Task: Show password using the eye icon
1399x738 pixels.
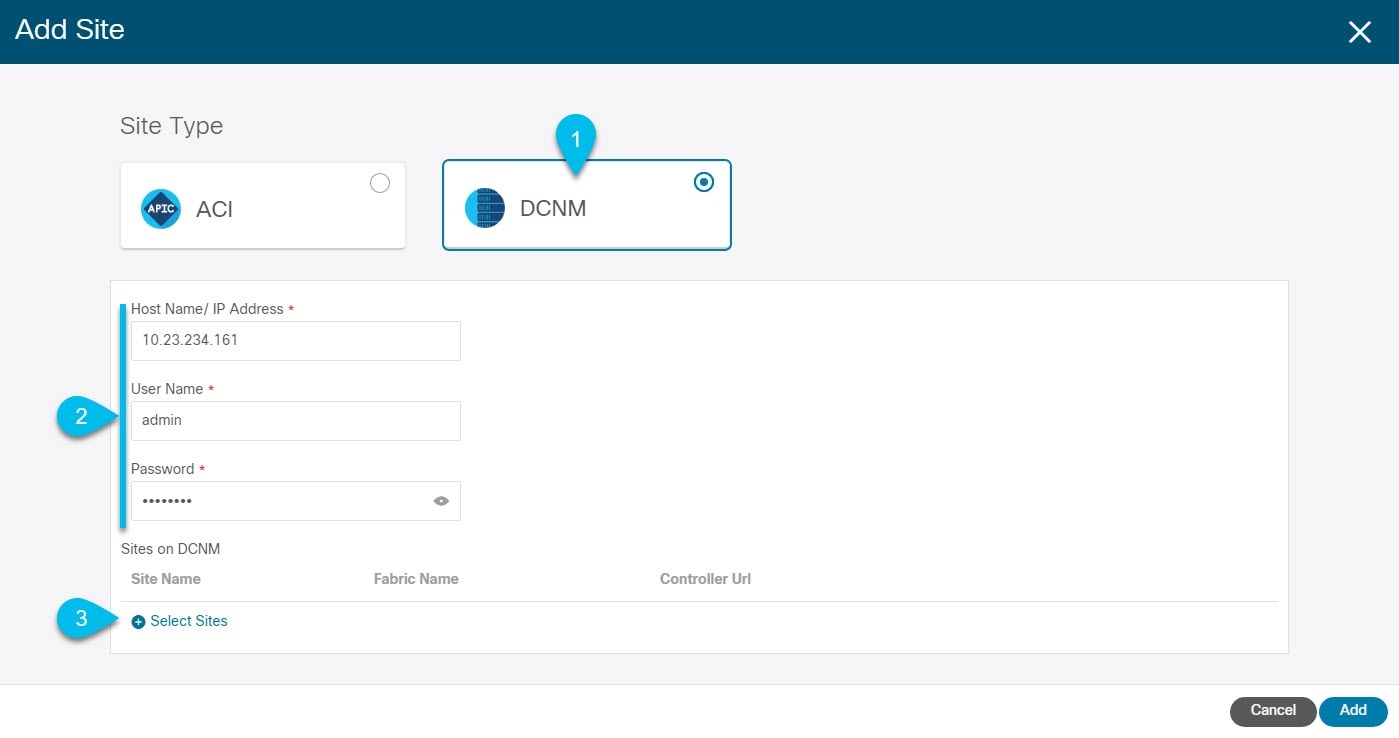Action: [441, 501]
